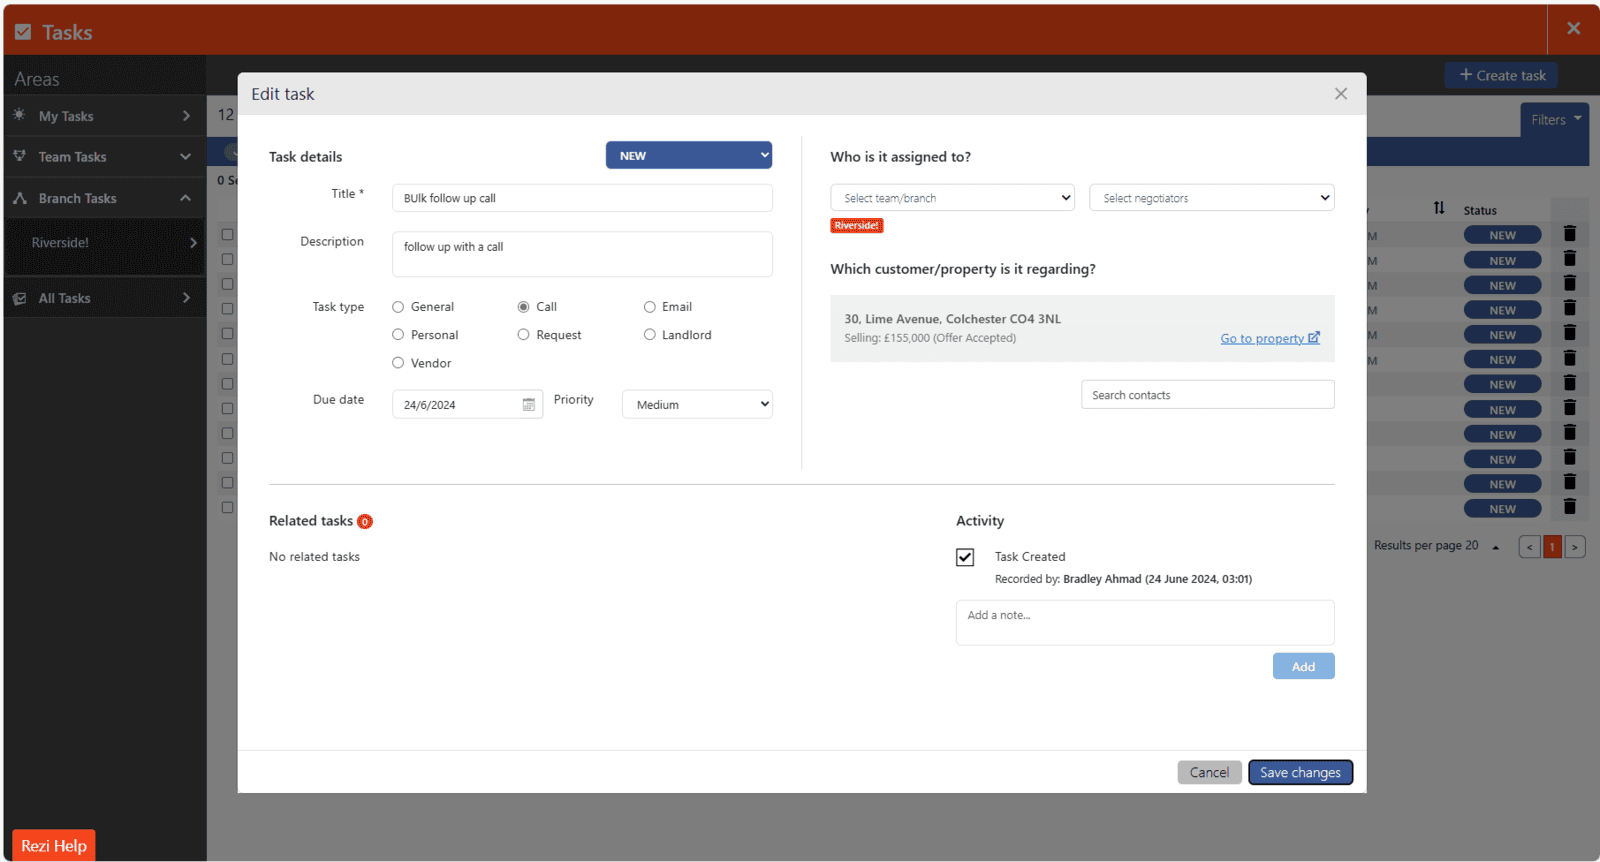1600x862 pixels.
Task: Click the Status column header
Action: pyautogui.click(x=1480, y=210)
